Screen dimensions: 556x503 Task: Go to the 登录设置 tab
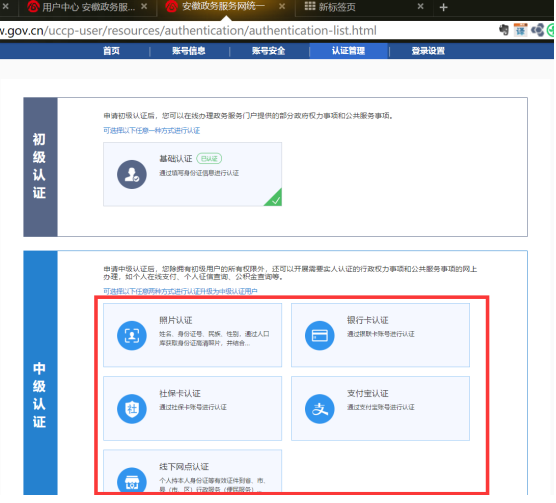[429, 51]
